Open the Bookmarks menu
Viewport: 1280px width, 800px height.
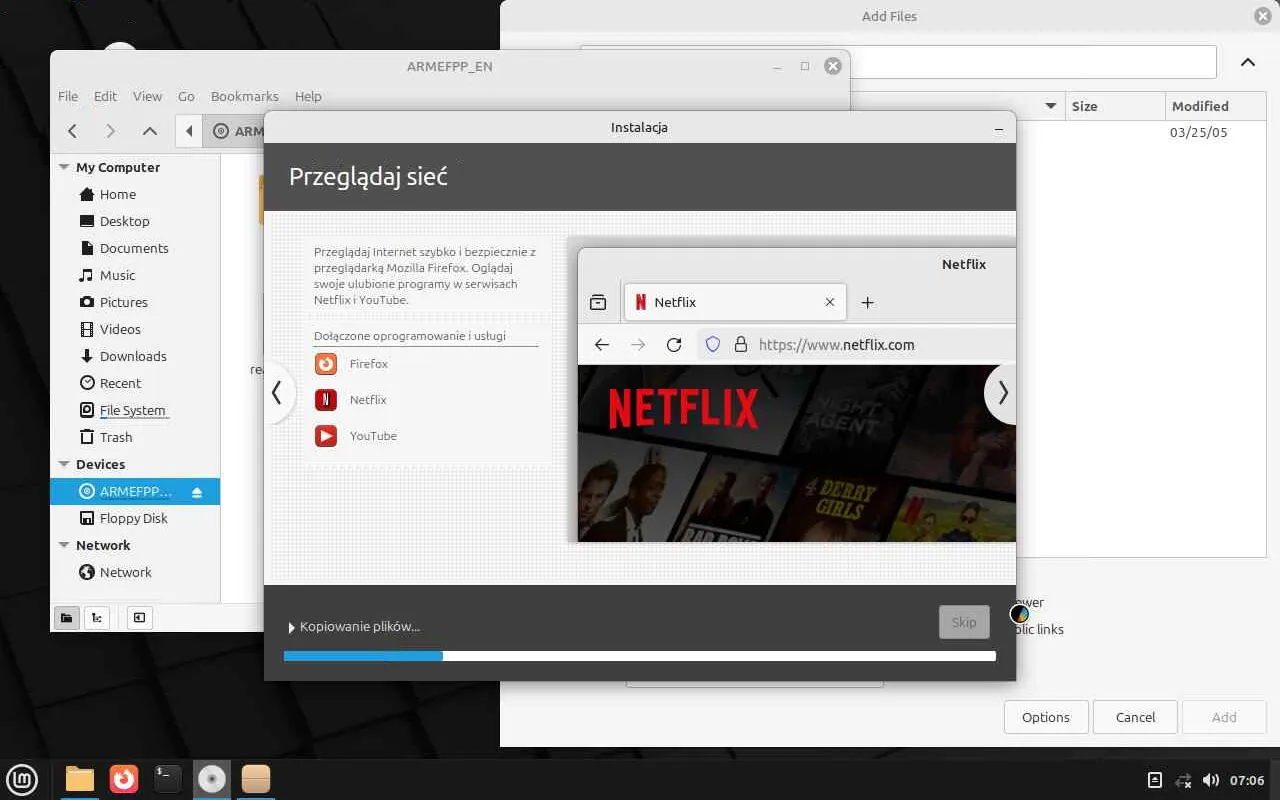click(245, 96)
